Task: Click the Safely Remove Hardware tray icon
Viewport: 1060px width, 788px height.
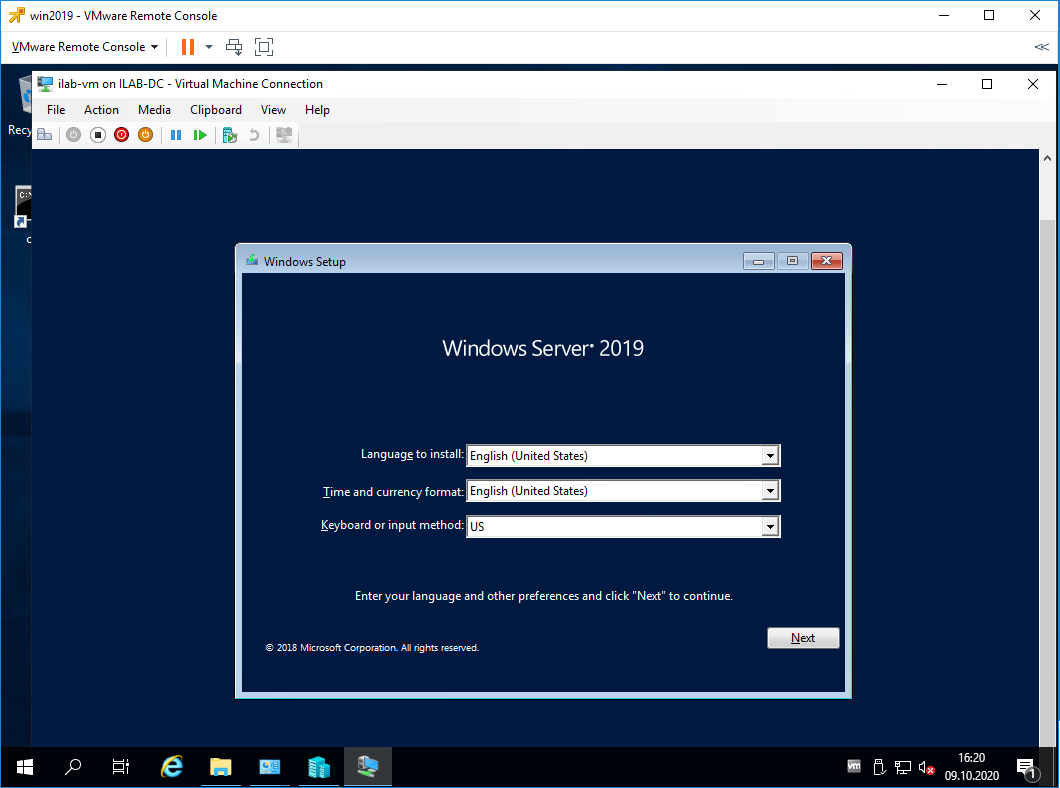Action: (x=879, y=767)
